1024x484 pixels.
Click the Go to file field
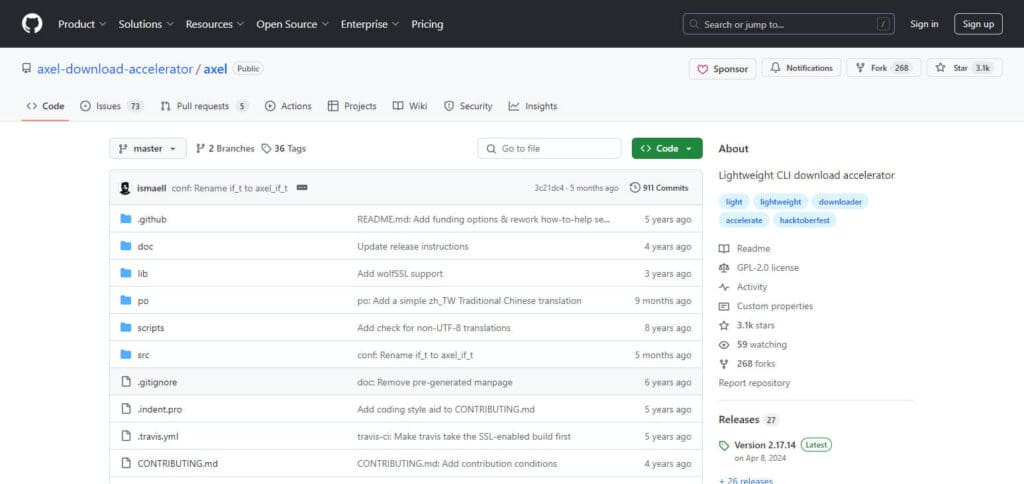(549, 148)
